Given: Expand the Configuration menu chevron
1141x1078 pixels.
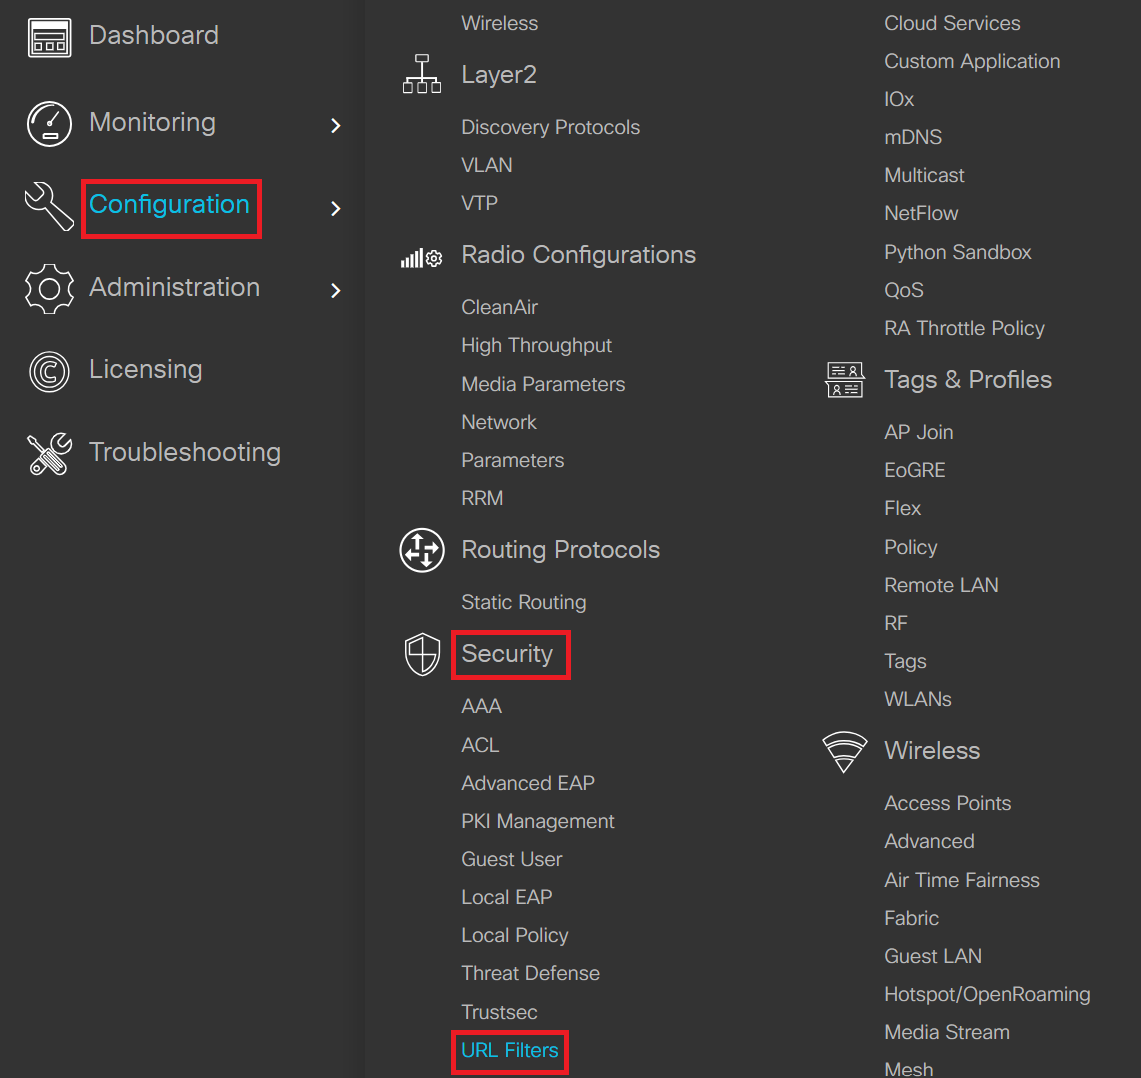Looking at the screenshot, I should coord(336,208).
